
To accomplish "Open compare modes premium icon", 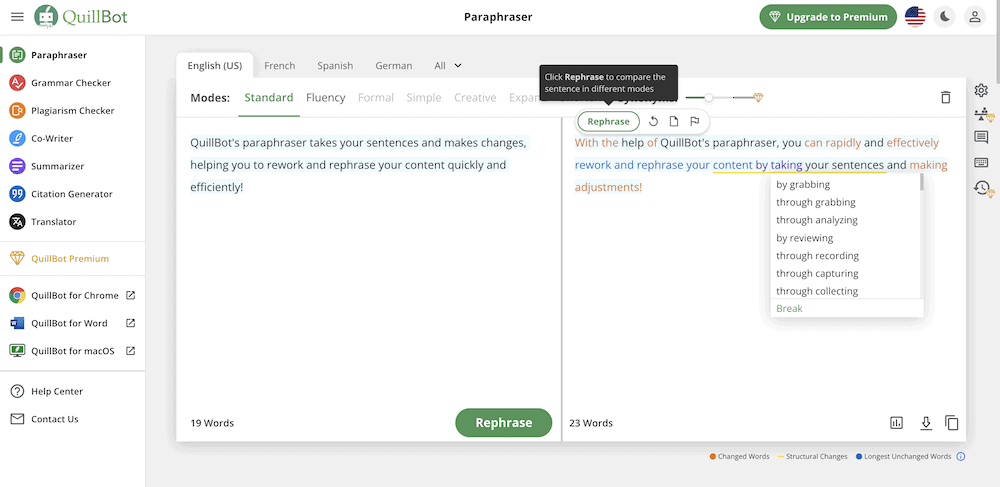I will click(983, 115).
